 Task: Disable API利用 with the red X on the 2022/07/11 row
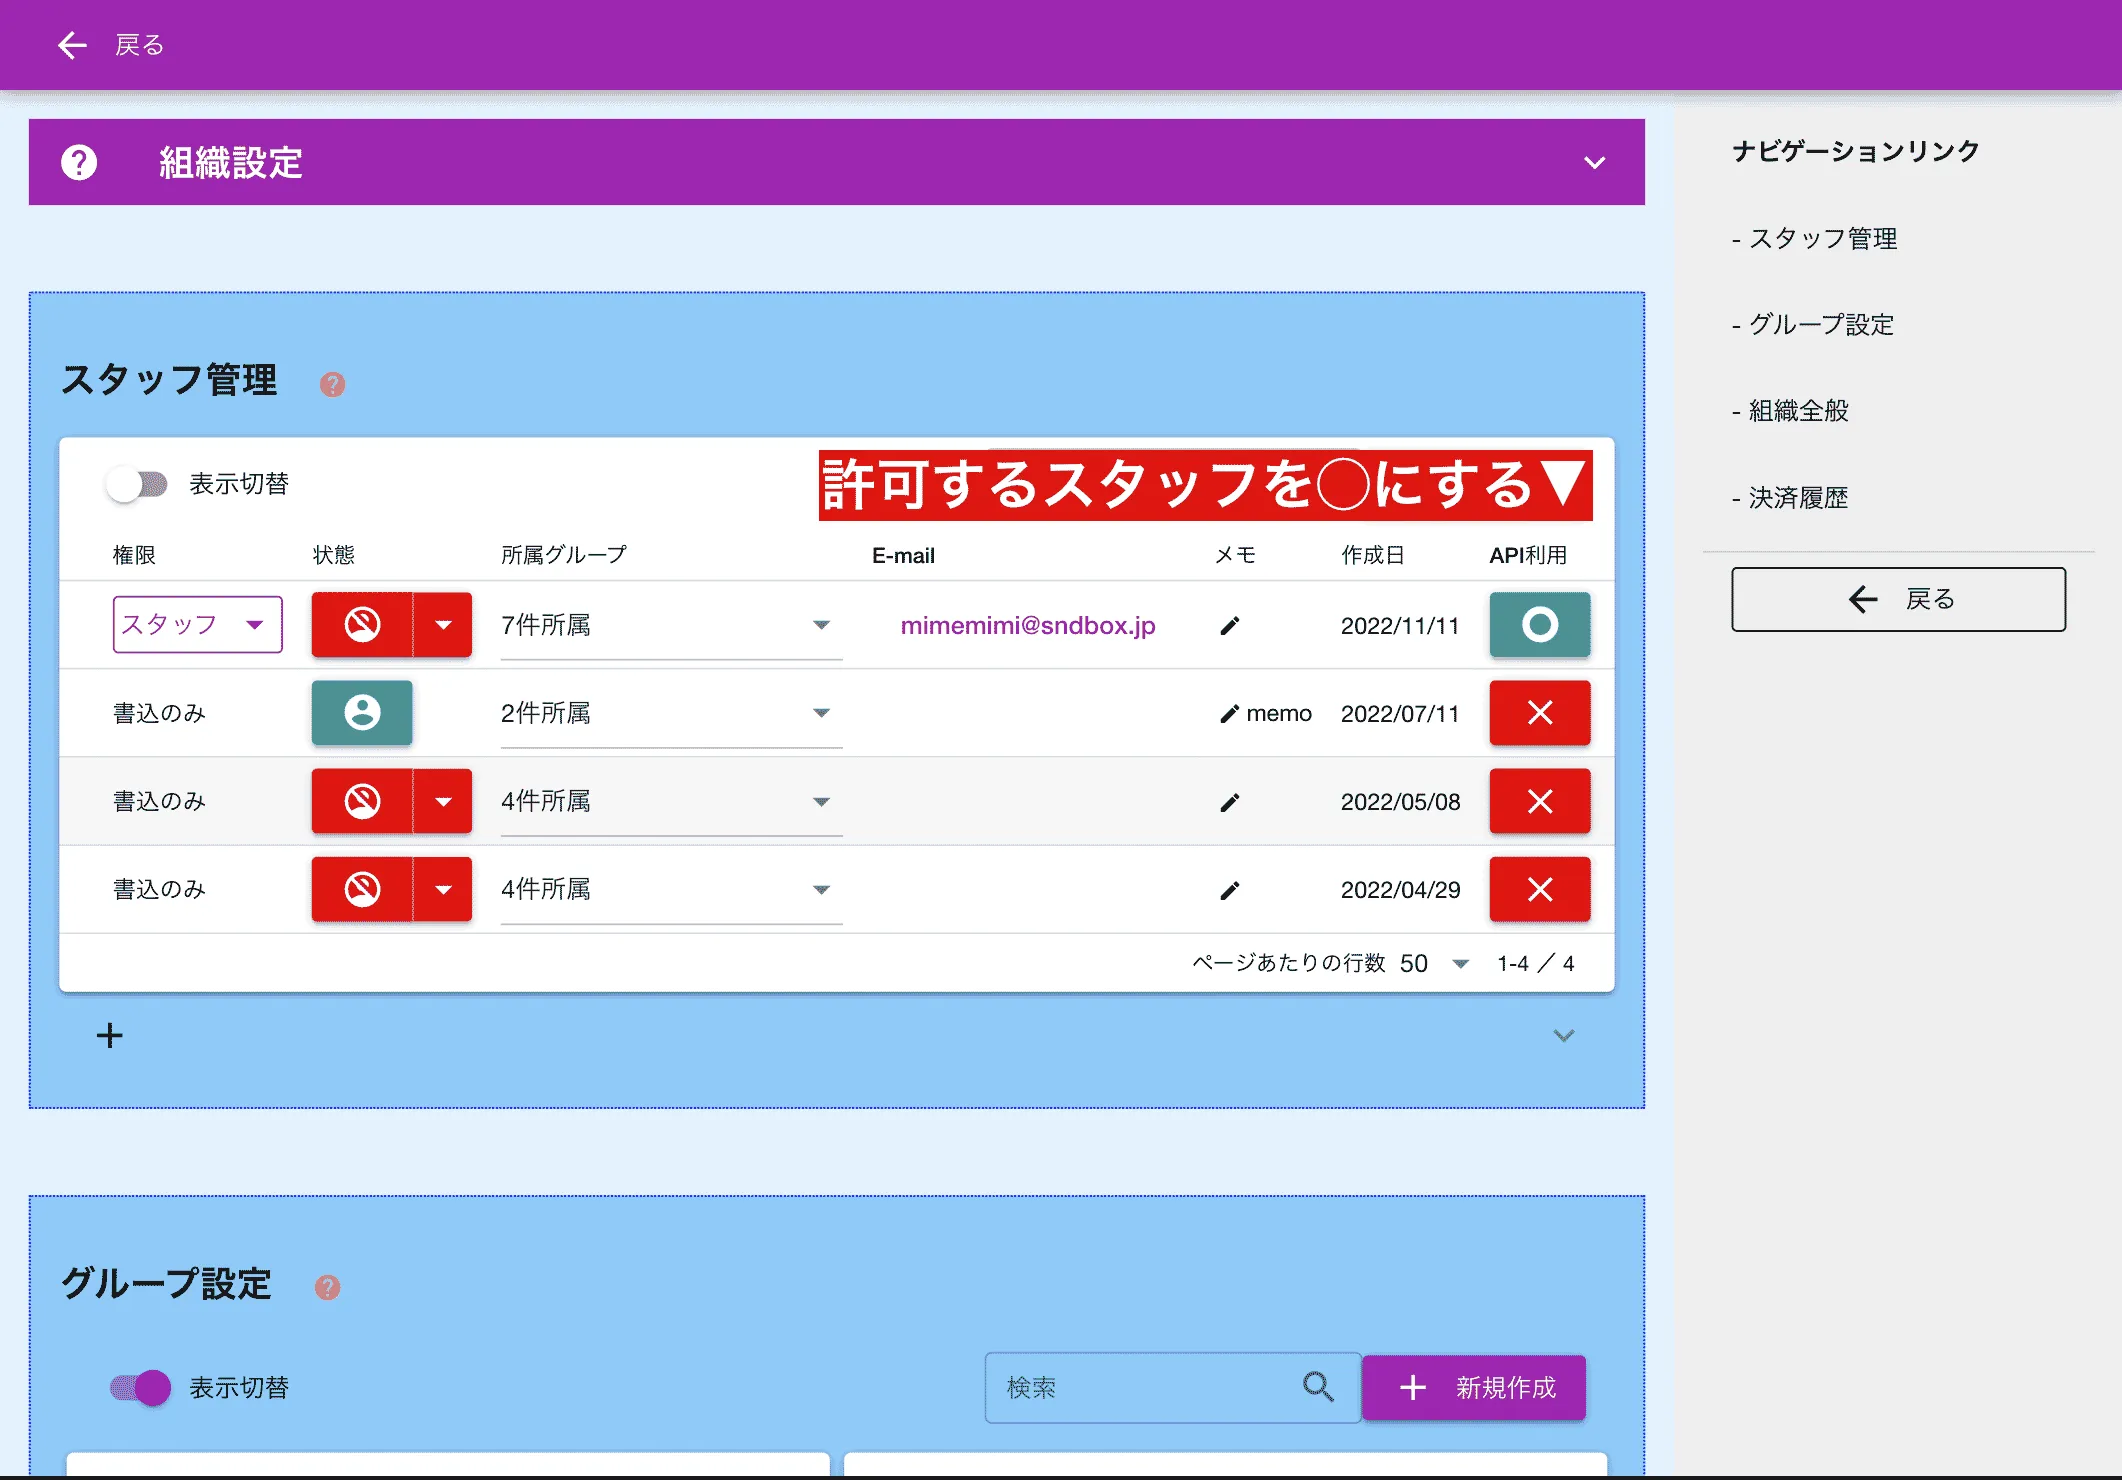coord(1539,712)
